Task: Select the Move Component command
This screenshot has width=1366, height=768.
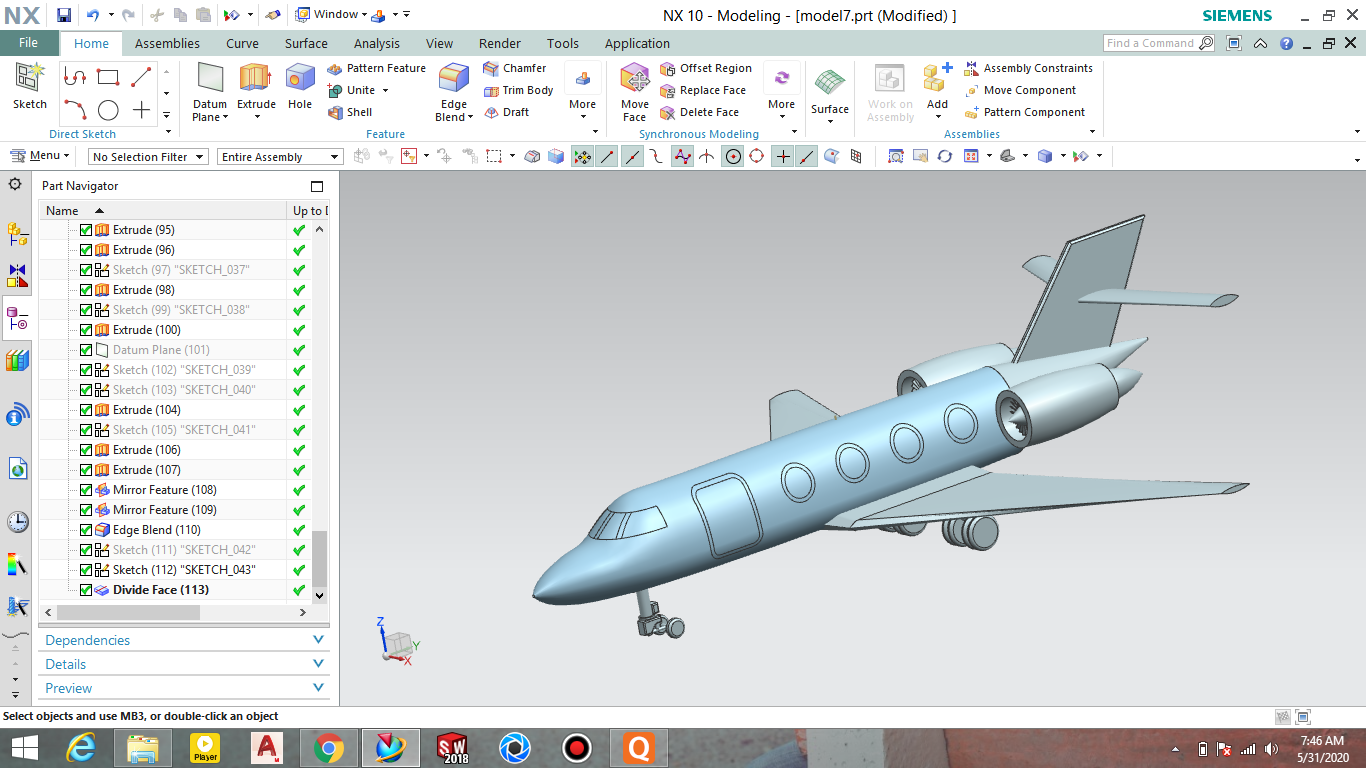Action: point(1020,90)
